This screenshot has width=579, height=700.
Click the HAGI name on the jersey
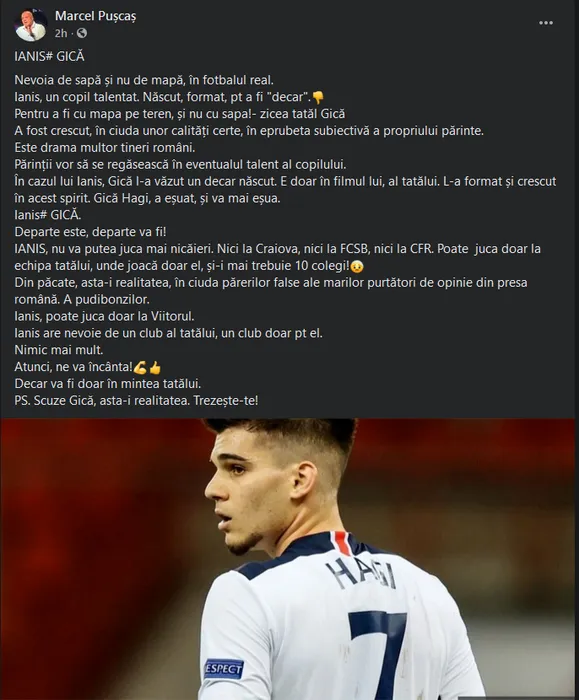coord(361,575)
